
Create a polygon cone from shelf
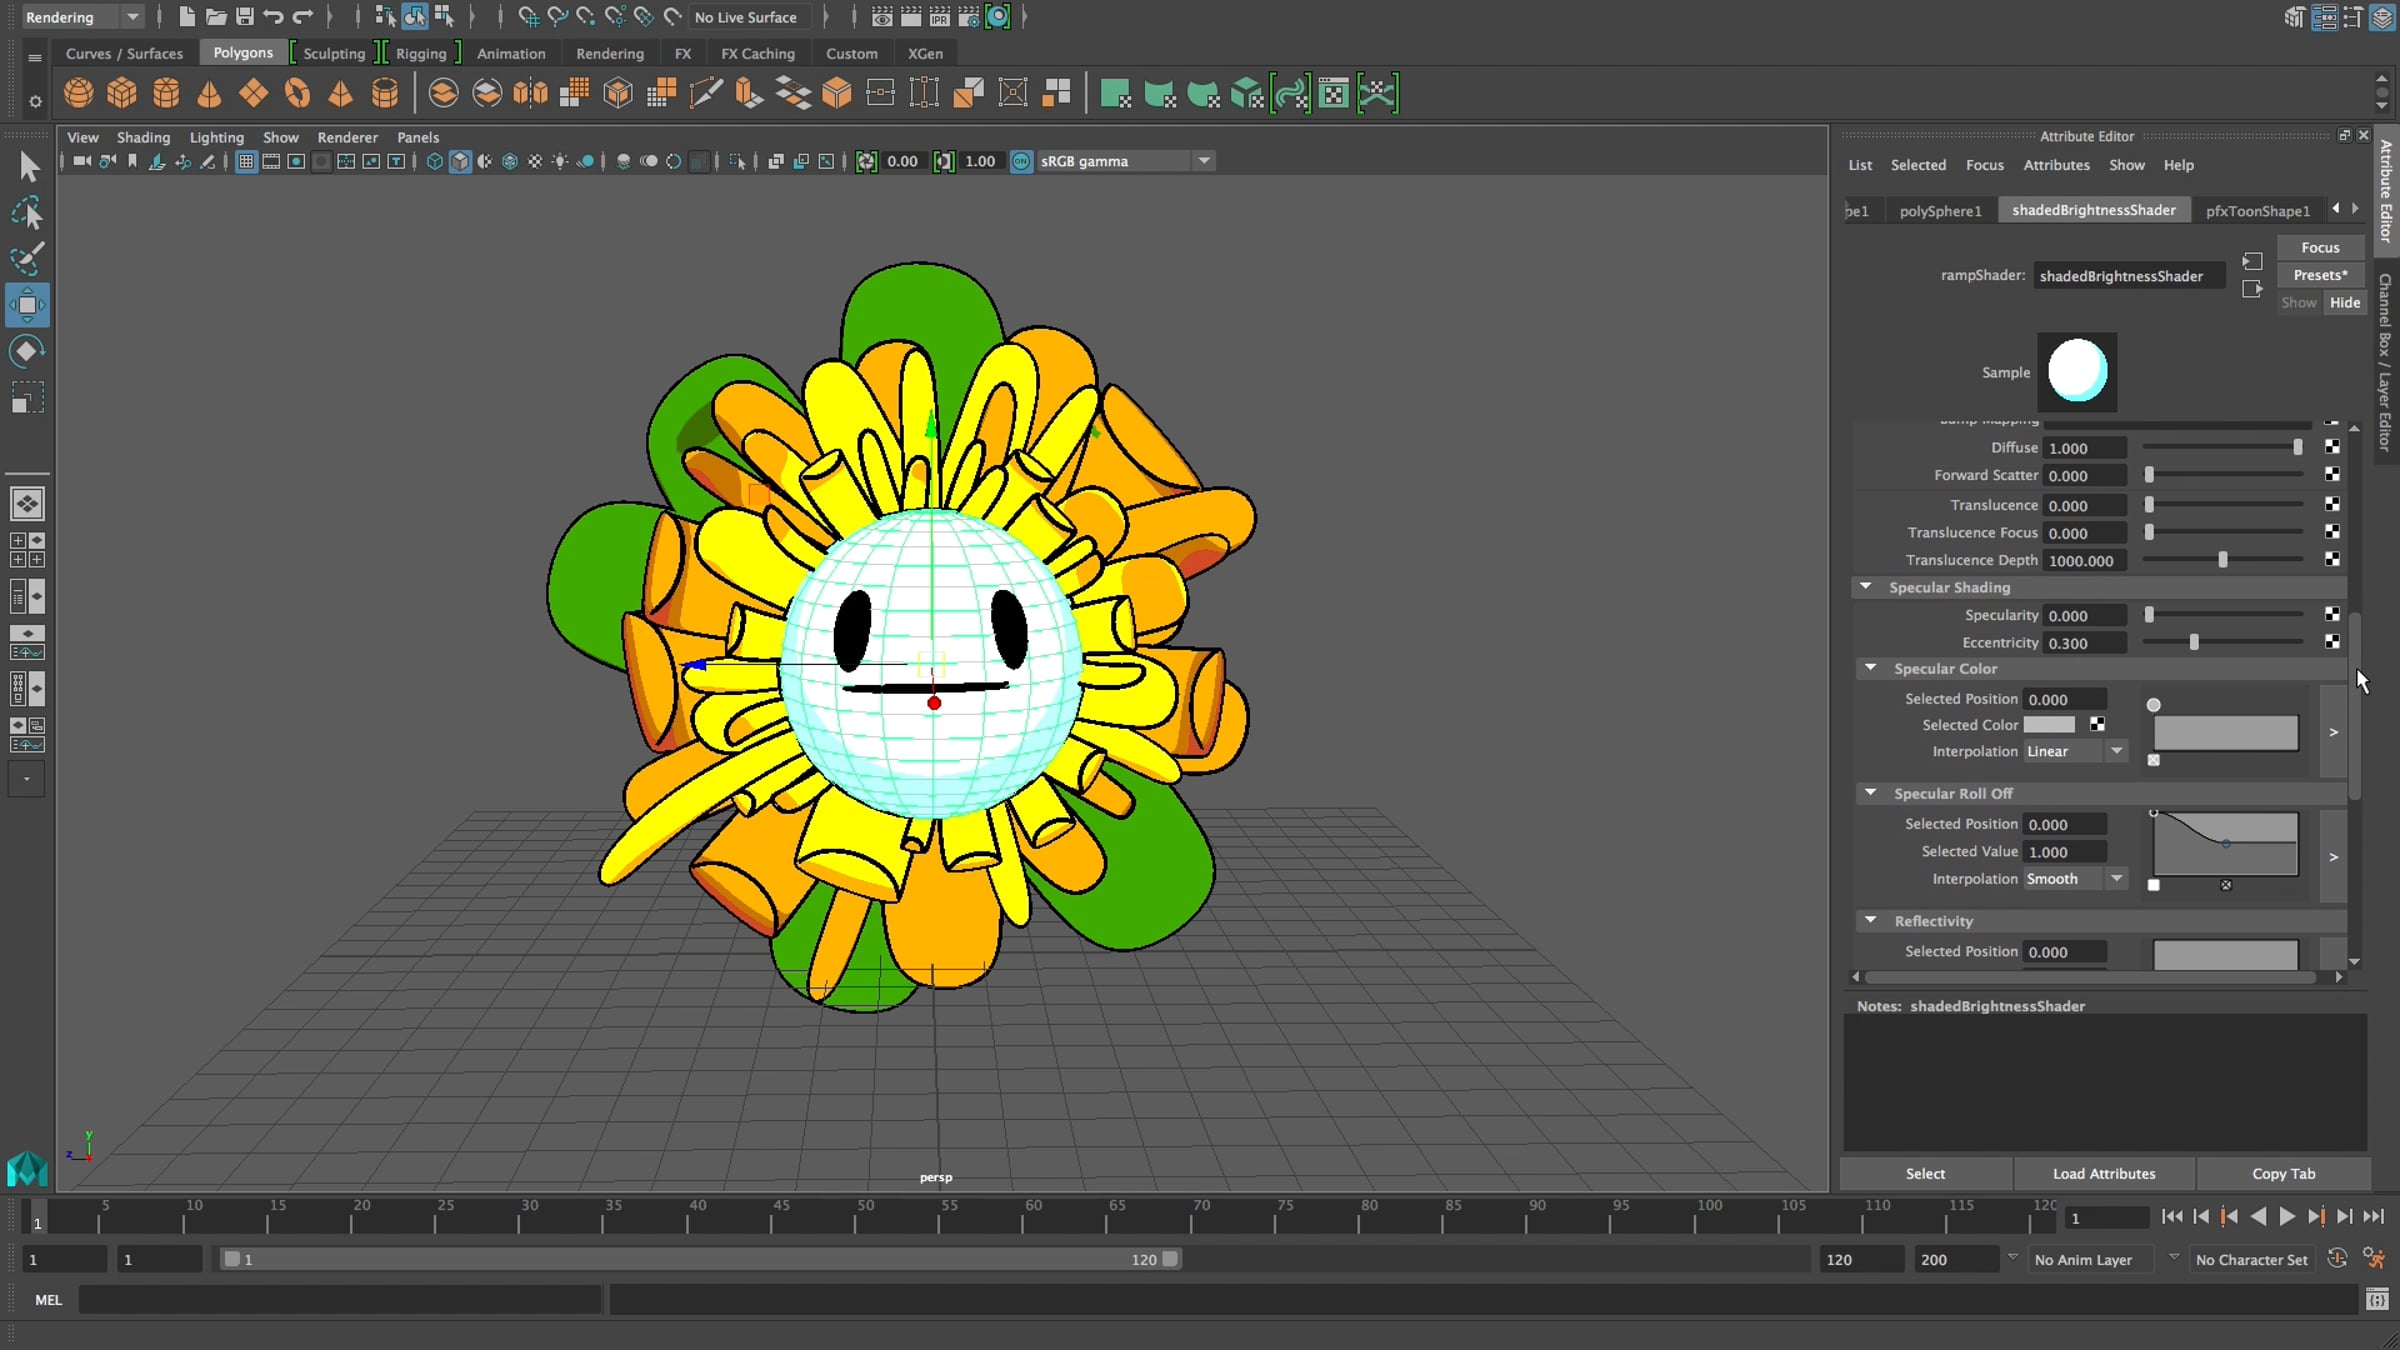[x=209, y=93]
